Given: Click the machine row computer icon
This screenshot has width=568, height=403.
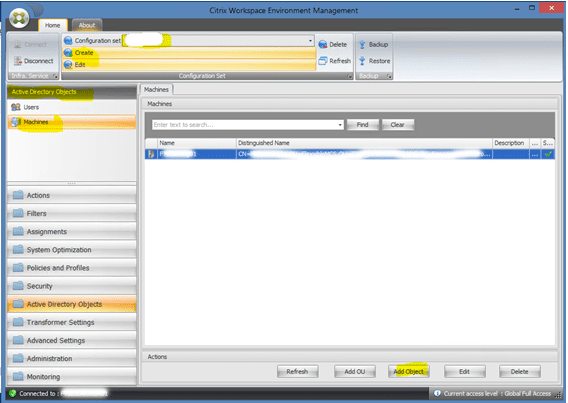Looking at the screenshot, I should tap(151, 154).
